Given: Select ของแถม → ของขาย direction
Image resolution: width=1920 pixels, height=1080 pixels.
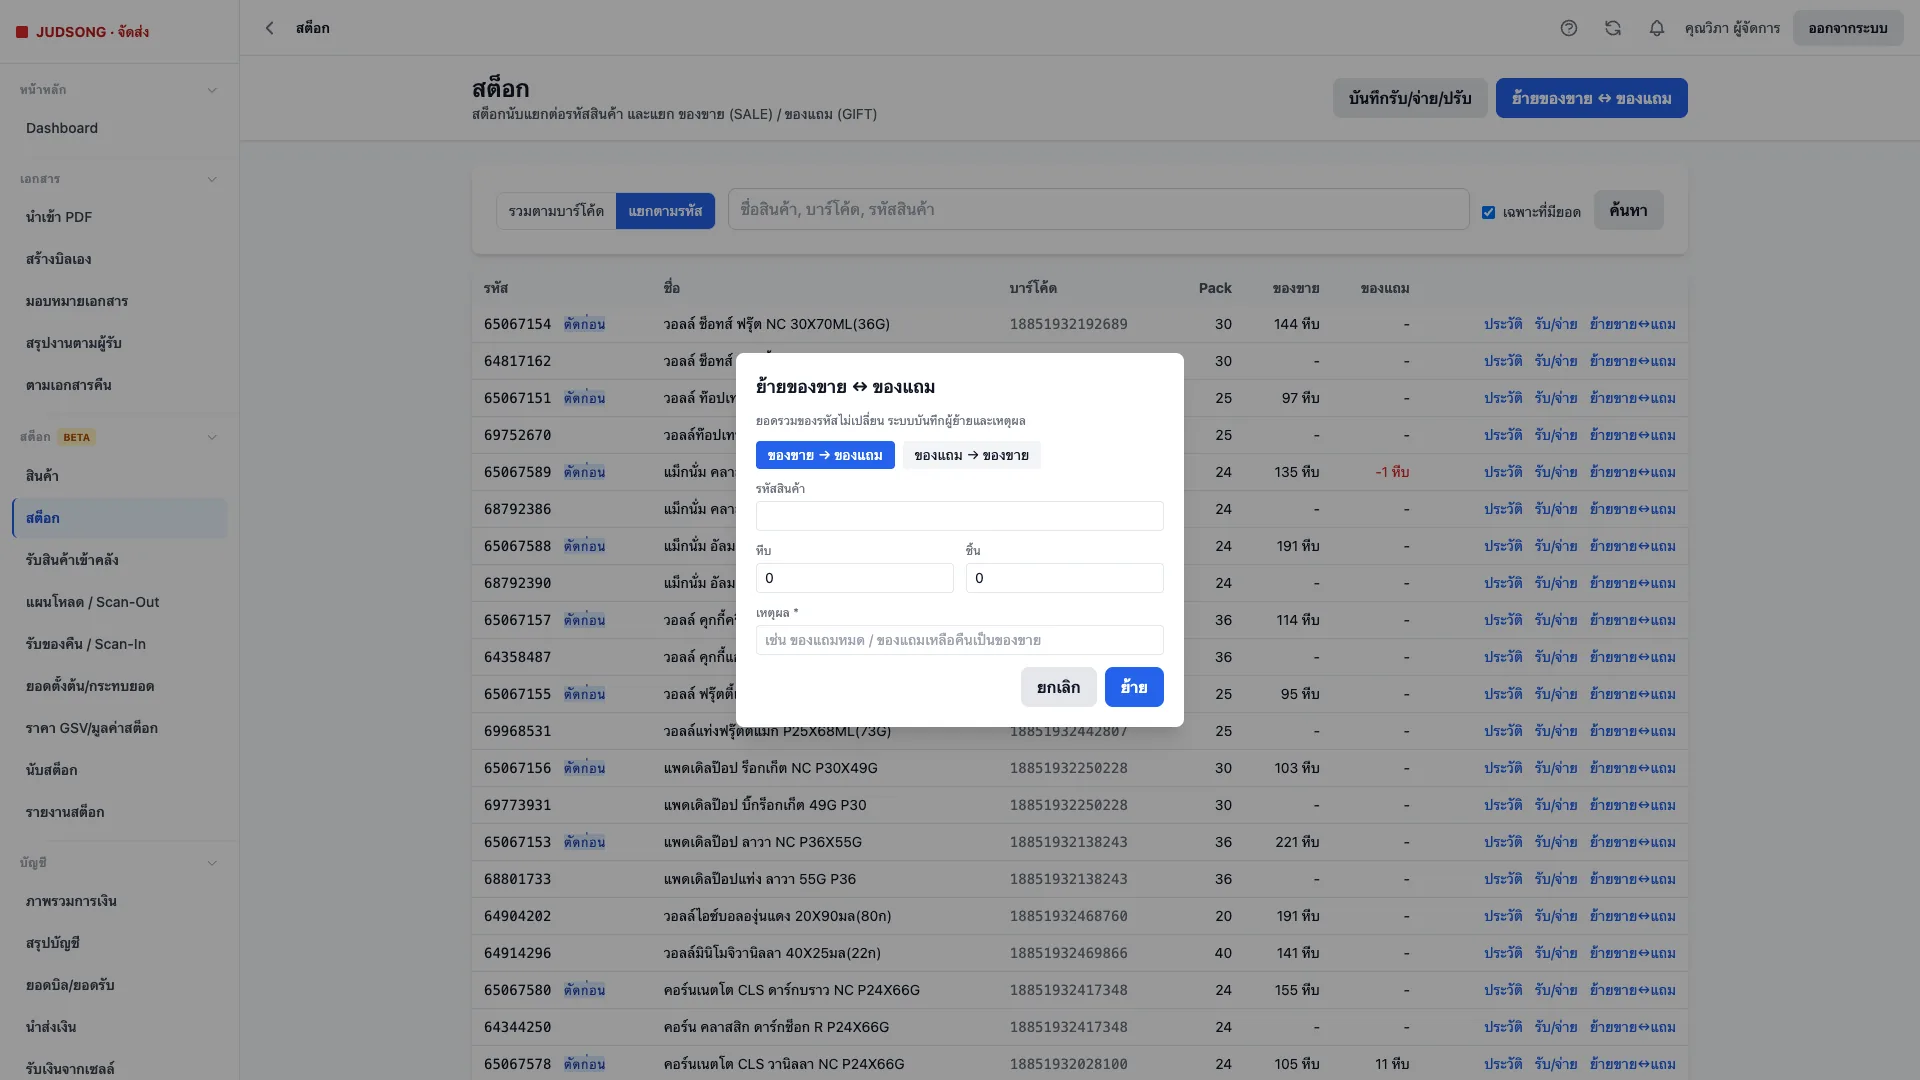Looking at the screenshot, I should (x=971, y=455).
